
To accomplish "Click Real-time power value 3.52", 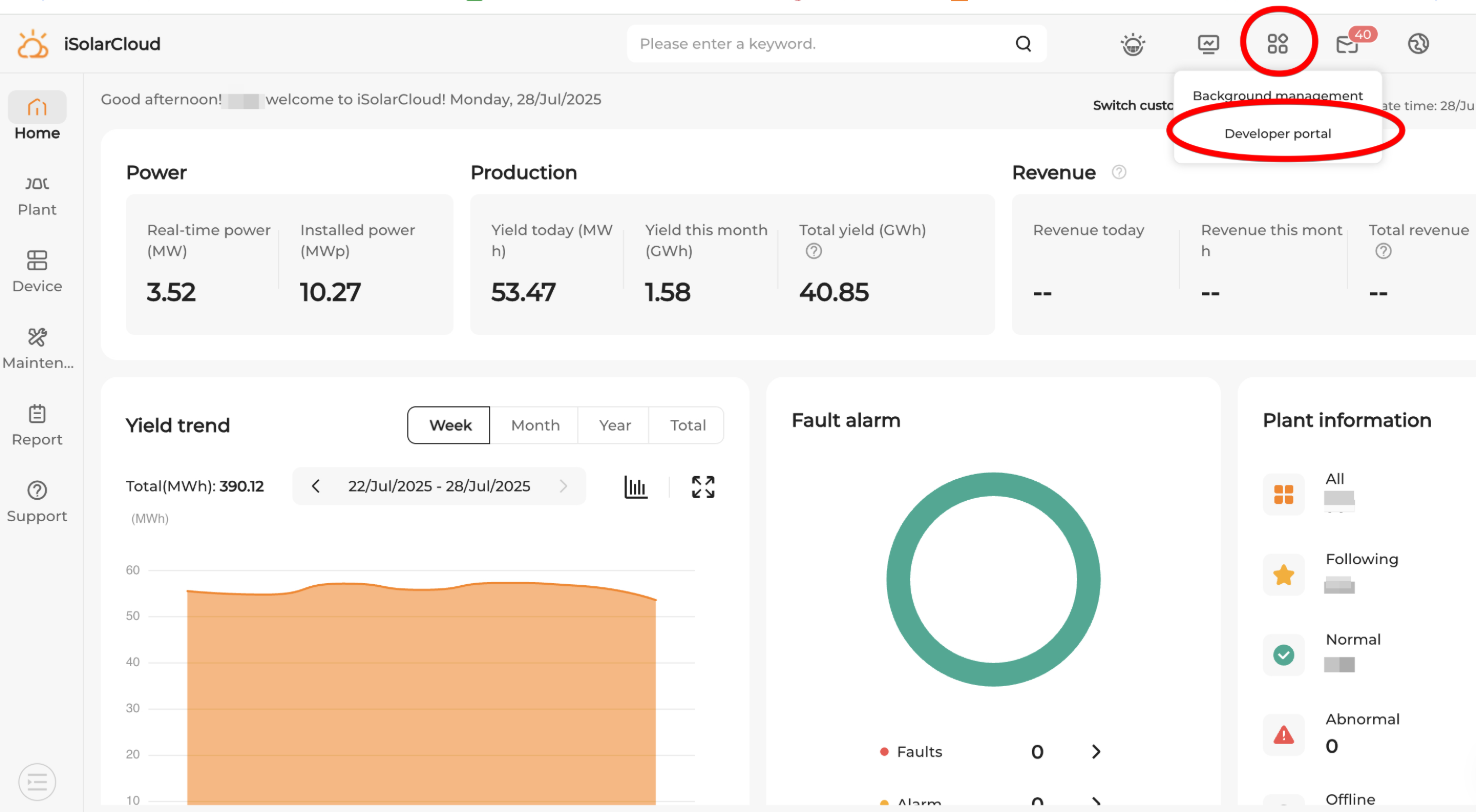I will pos(171,292).
